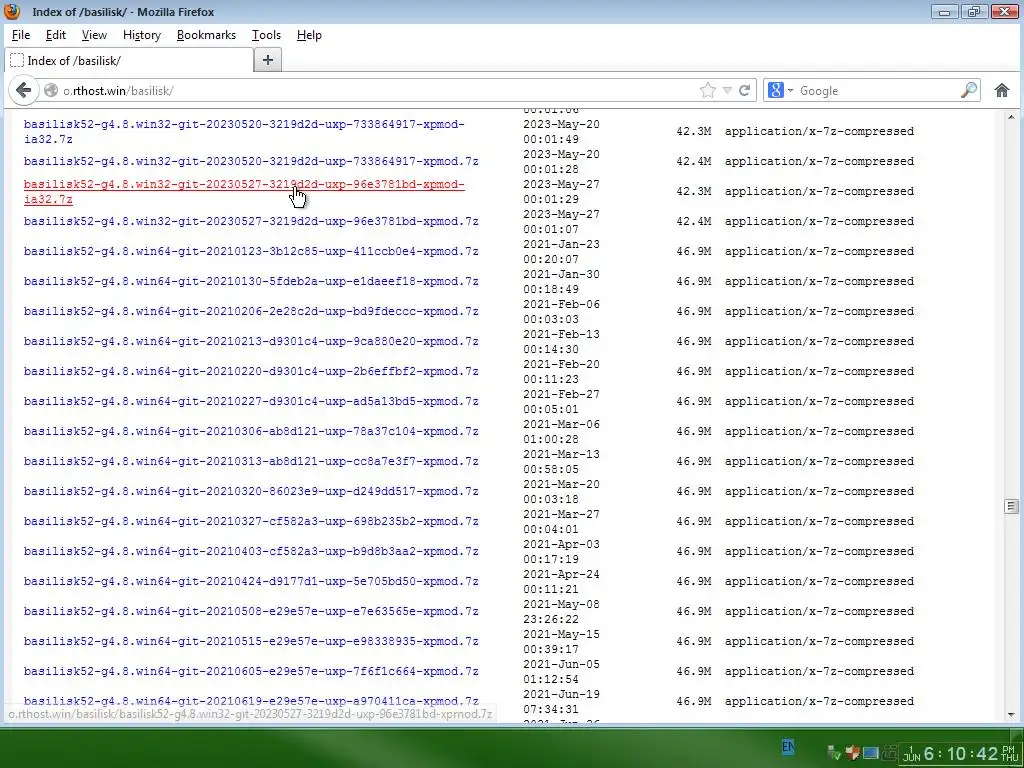Click the blue monitor tray icon

(x=870, y=753)
